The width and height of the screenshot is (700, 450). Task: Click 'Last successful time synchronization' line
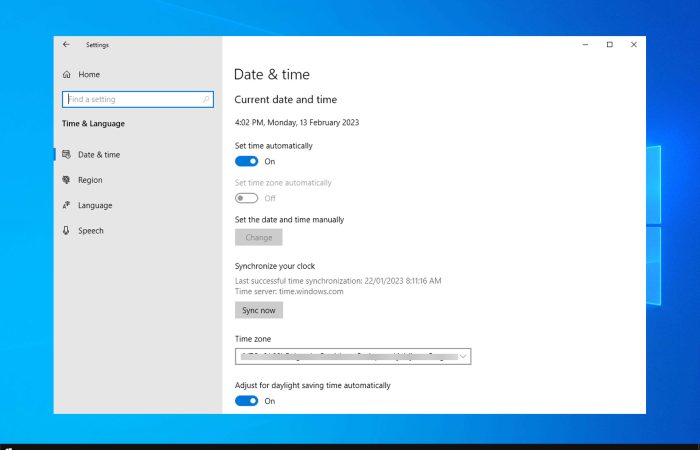tap(338, 281)
